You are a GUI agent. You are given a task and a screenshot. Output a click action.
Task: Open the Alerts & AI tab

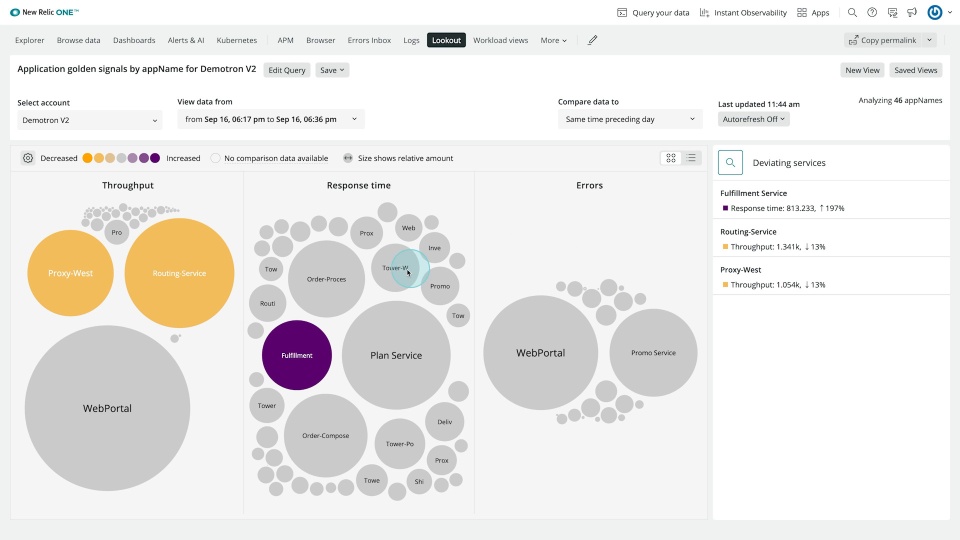(x=186, y=40)
